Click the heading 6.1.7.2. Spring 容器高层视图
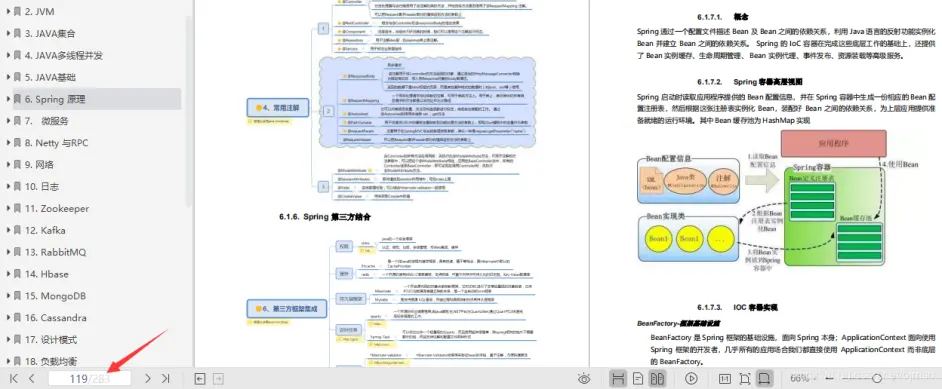 tap(750, 81)
